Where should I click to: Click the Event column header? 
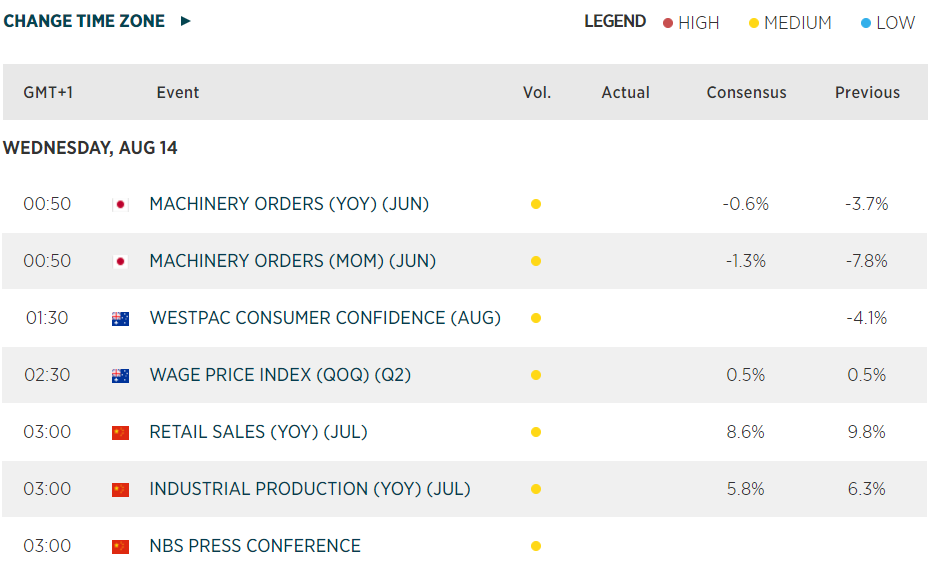tap(178, 92)
